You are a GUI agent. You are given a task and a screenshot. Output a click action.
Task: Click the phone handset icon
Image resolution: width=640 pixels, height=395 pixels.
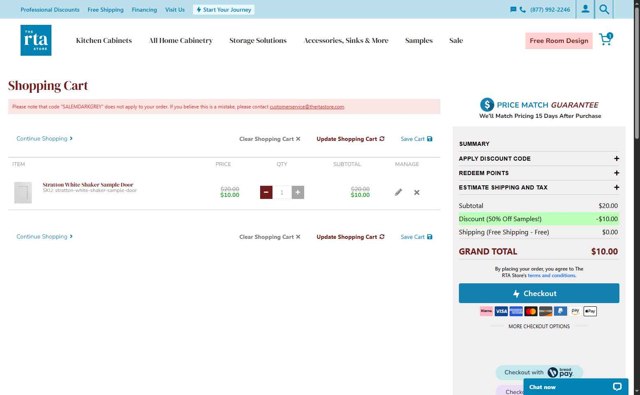(522, 9)
